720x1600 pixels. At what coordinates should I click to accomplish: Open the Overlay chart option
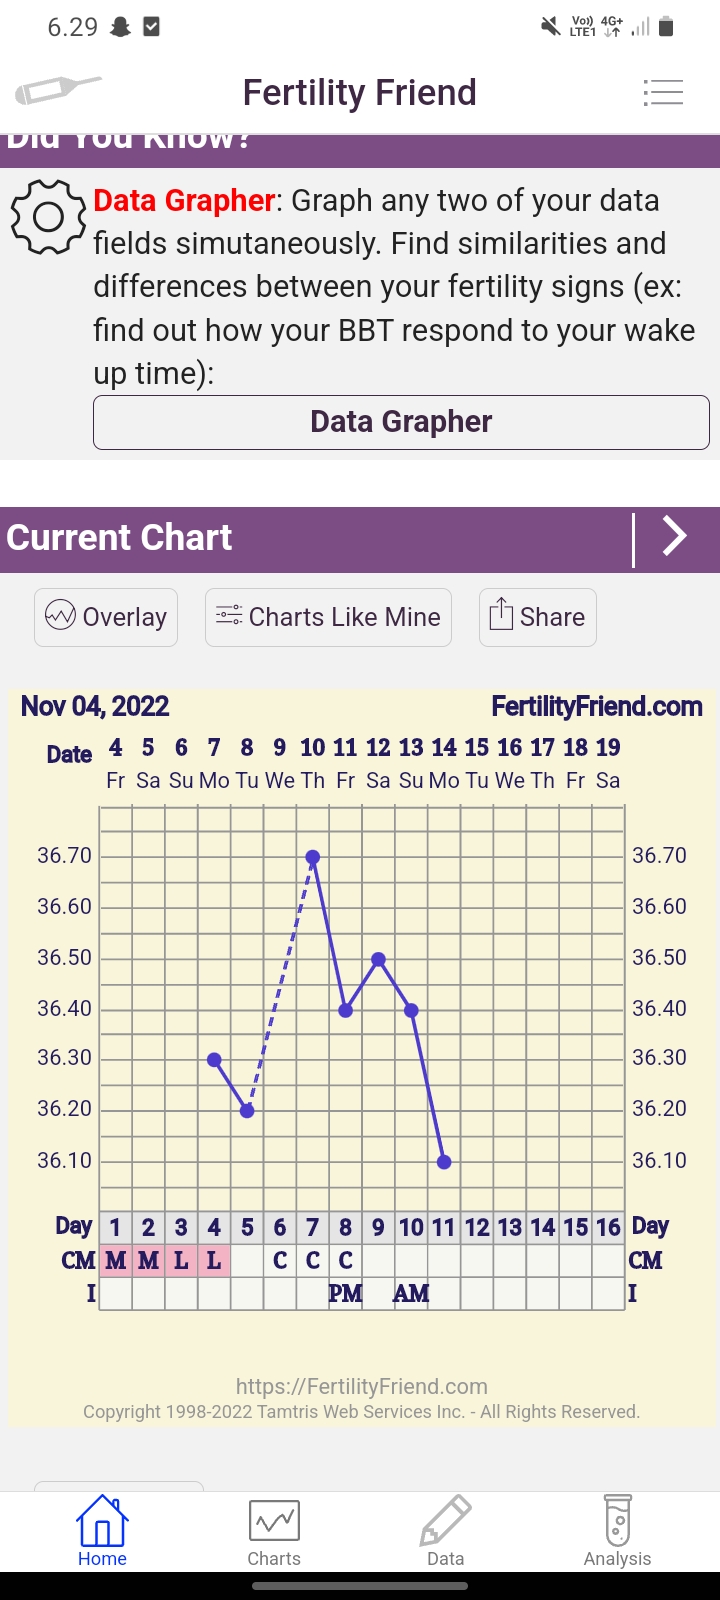[106, 617]
